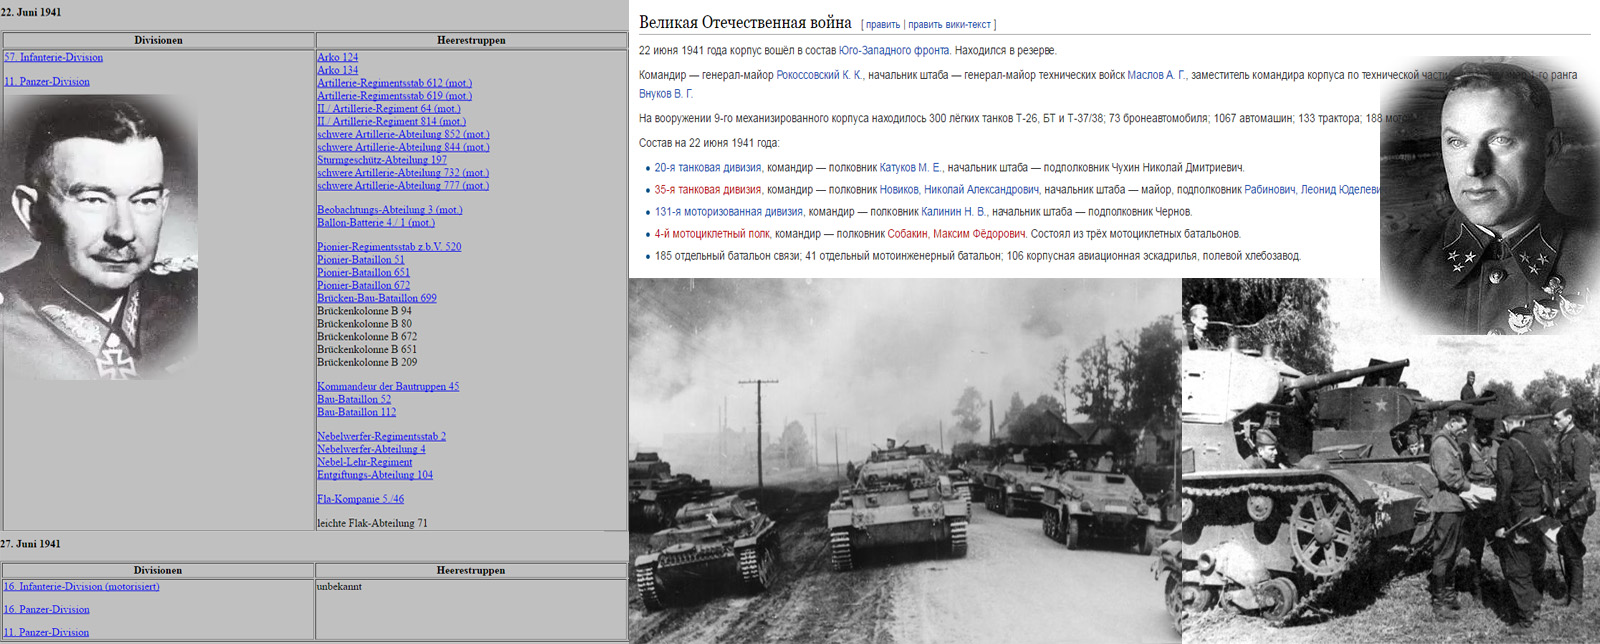The image size is (1600, 644).
Task: Click the 22. Juni 1941 heading
Action: [x=31, y=12]
